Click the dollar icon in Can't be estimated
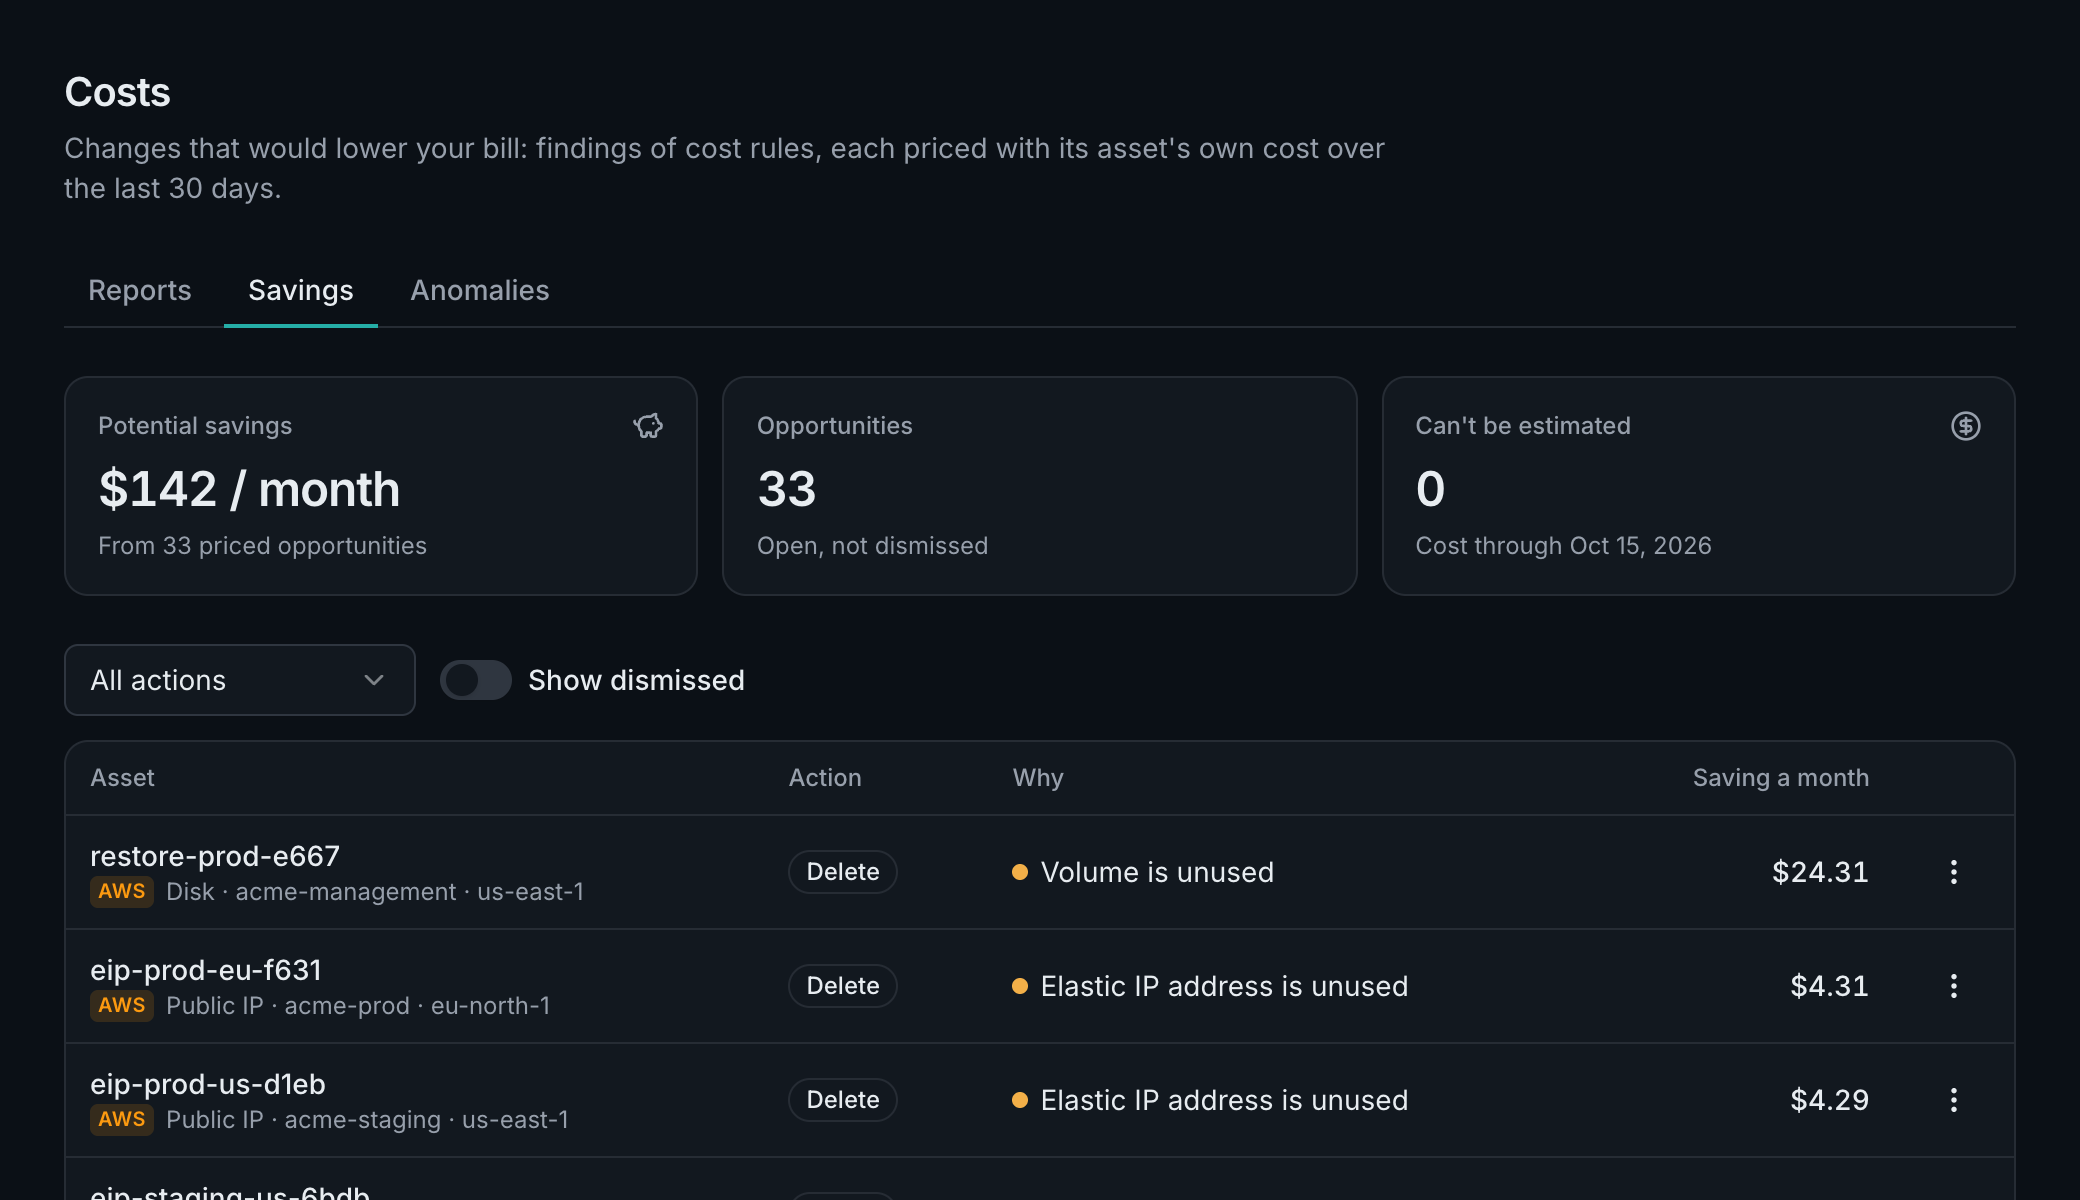The height and width of the screenshot is (1200, 2080). 1965,426
